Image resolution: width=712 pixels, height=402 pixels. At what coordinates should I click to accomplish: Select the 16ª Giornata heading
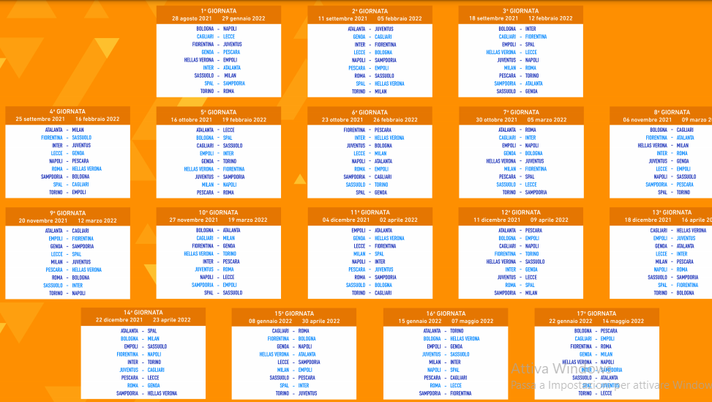point(446,313)
